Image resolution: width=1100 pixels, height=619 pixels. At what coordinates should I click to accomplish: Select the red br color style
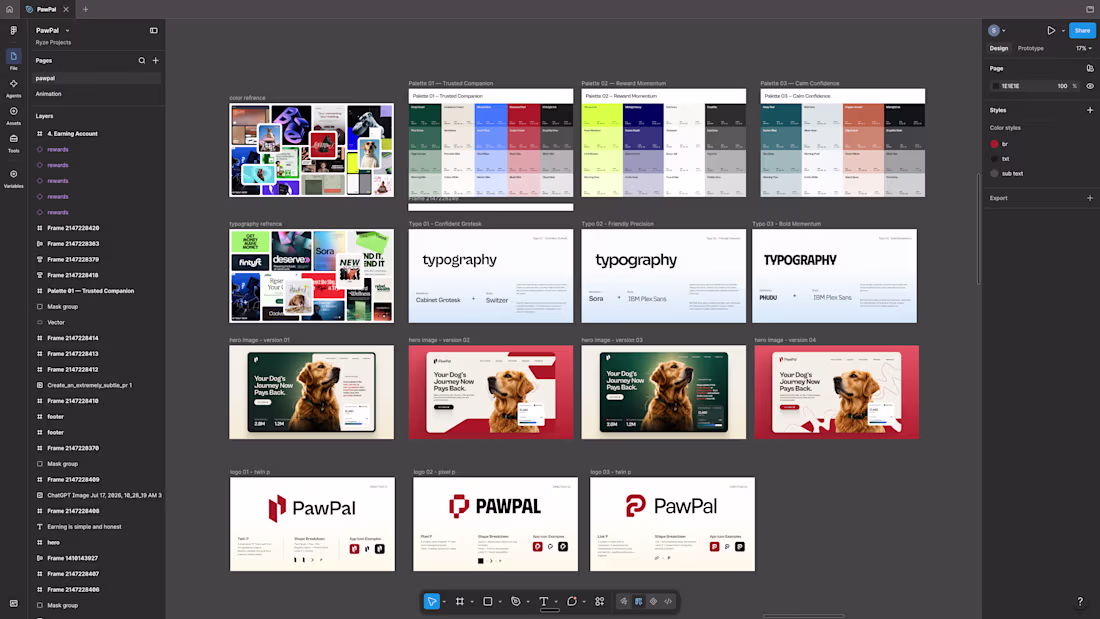point(1000,144)
